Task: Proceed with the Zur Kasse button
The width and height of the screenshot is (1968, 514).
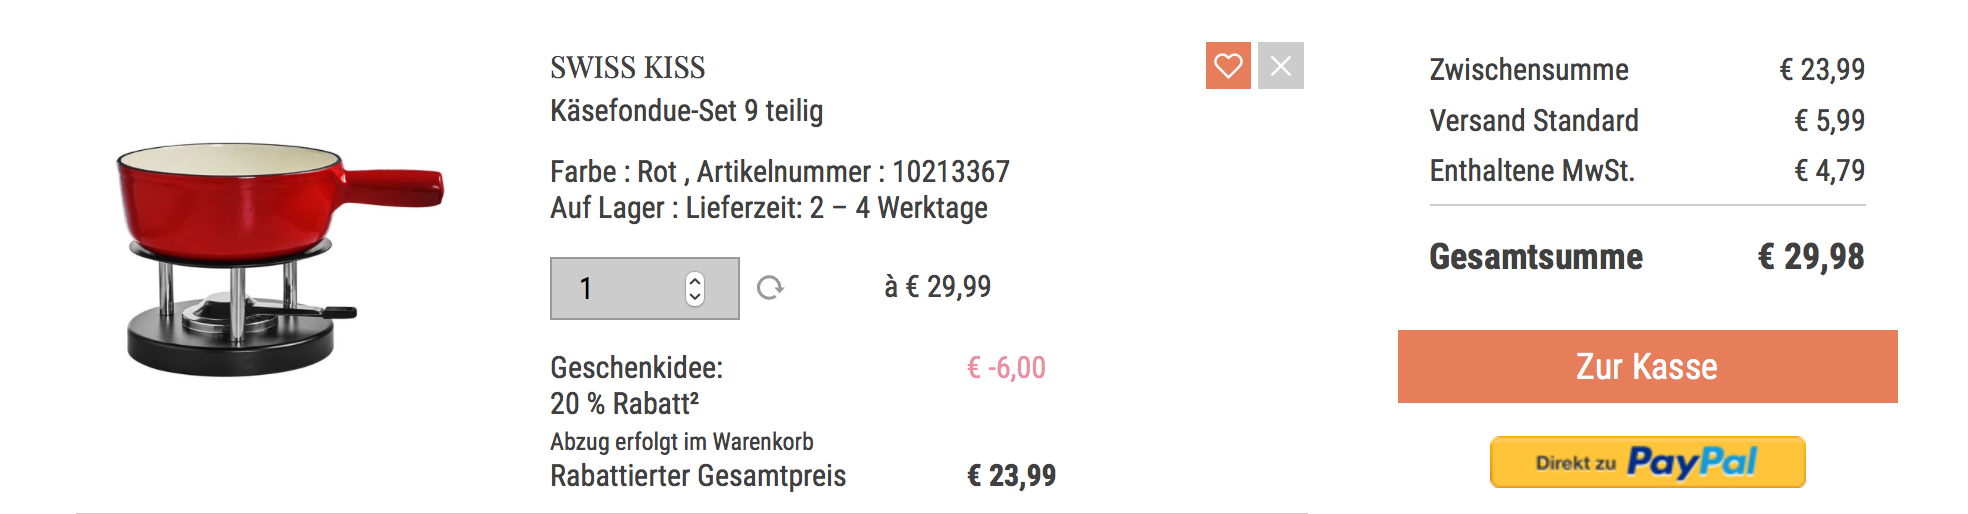Action: pyautogui.click(x=1647, y=367)
